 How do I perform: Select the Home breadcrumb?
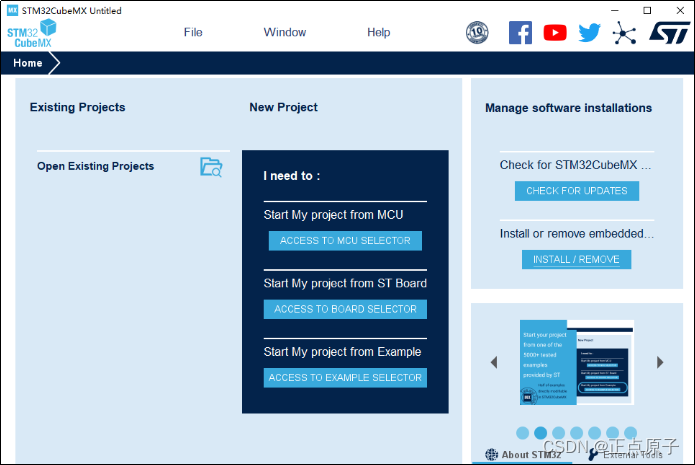(27, 63)
